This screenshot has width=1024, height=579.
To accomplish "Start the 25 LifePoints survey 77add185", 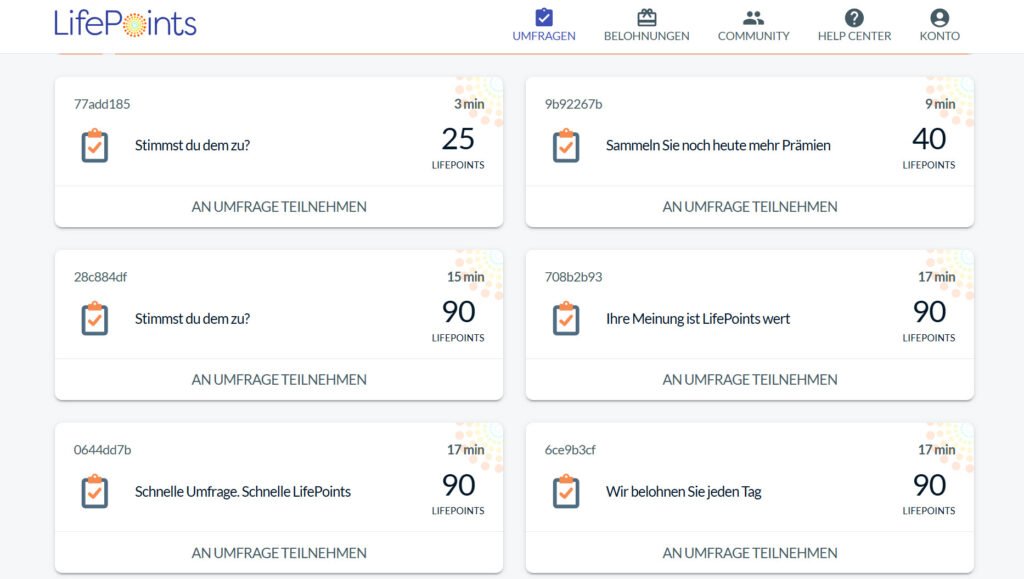I will (x=279, y=207).
